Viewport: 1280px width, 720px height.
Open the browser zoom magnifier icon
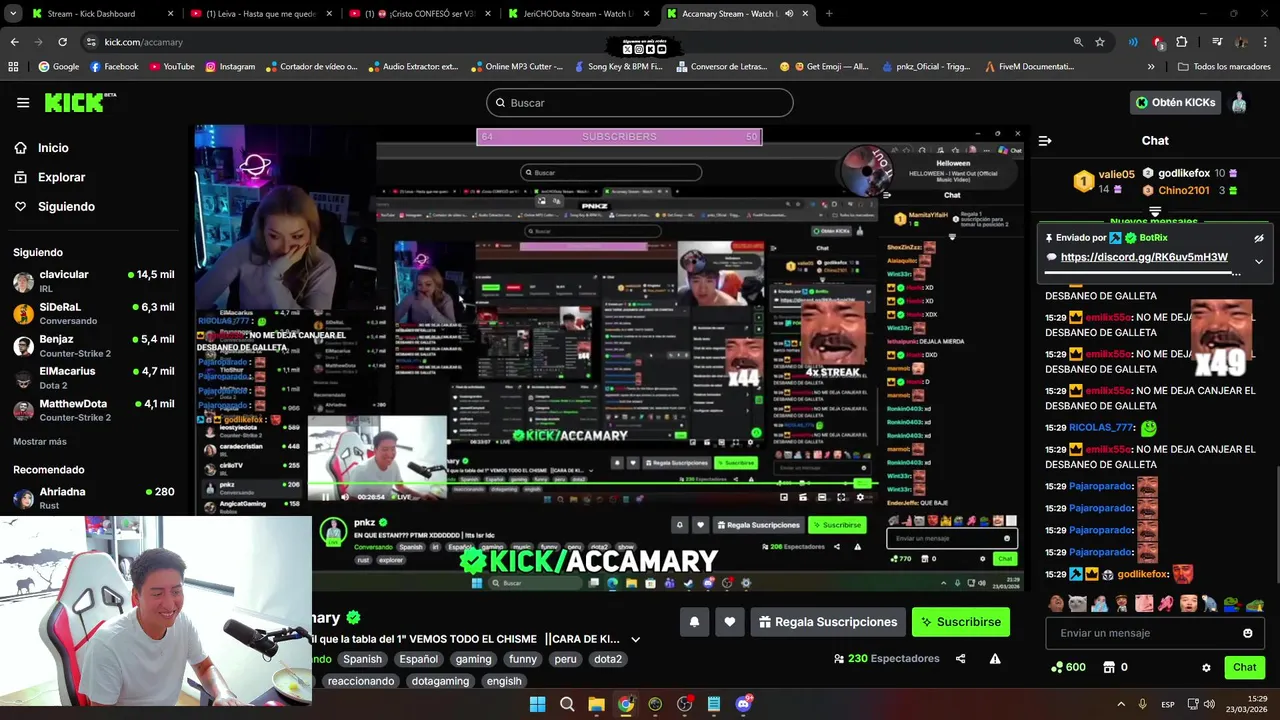(x=1078, y=42)
